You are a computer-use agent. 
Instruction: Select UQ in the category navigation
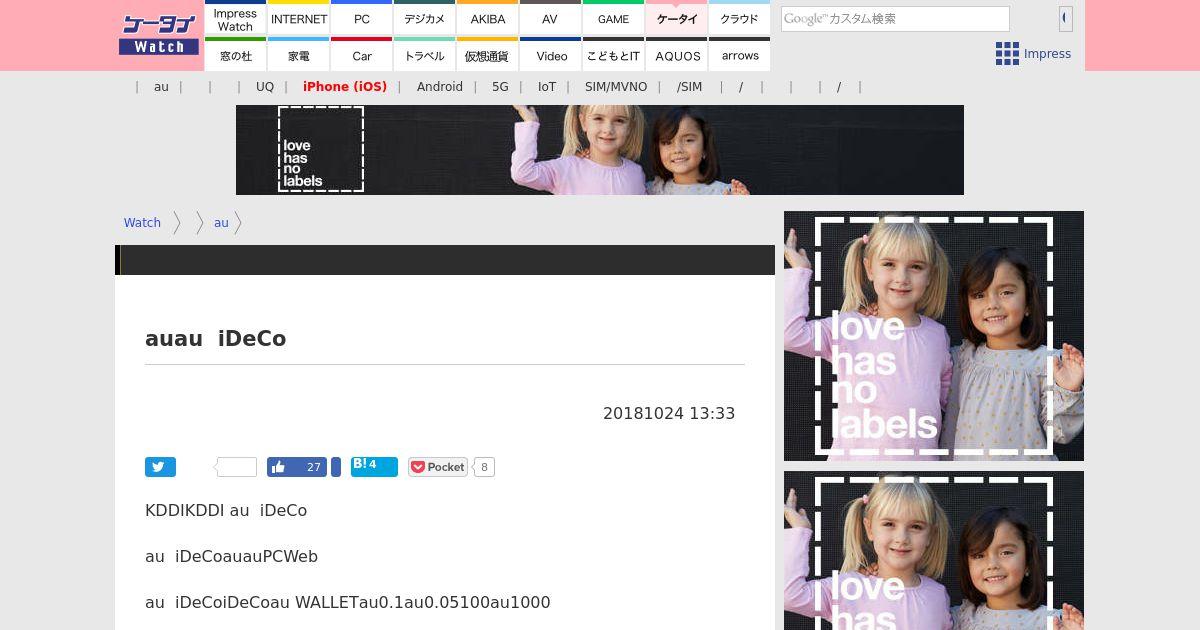pos(265,87)
